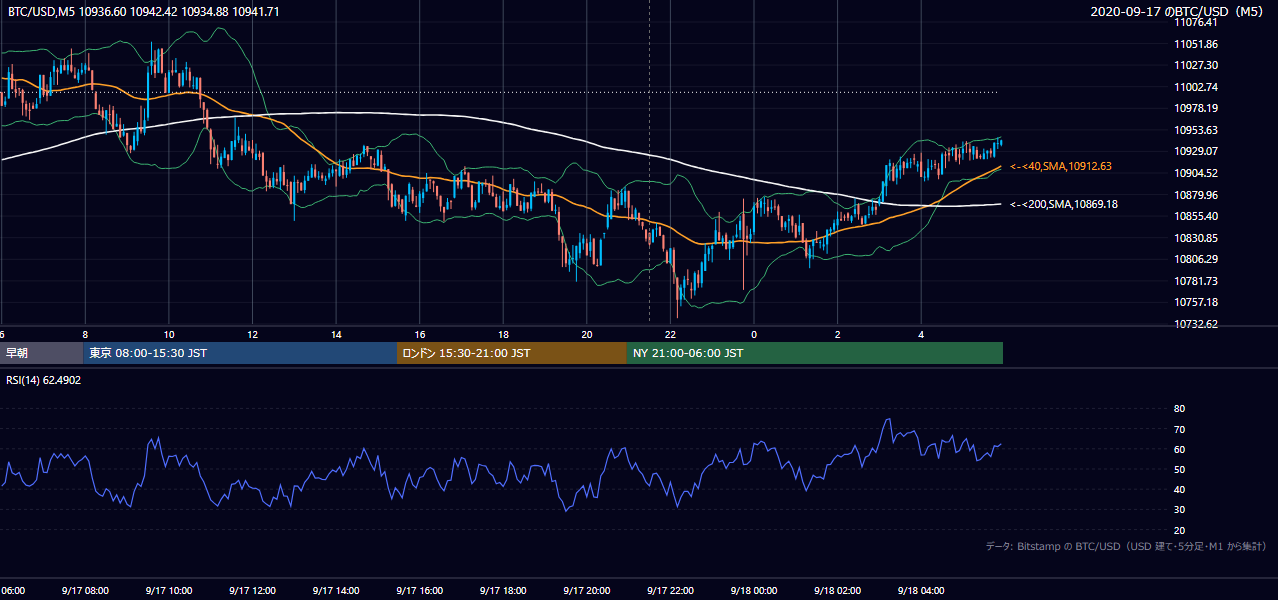The height and width of the screenshot is (600, 1278).
Task: Click price axis value 10953.63
Action: point(1195,130)
